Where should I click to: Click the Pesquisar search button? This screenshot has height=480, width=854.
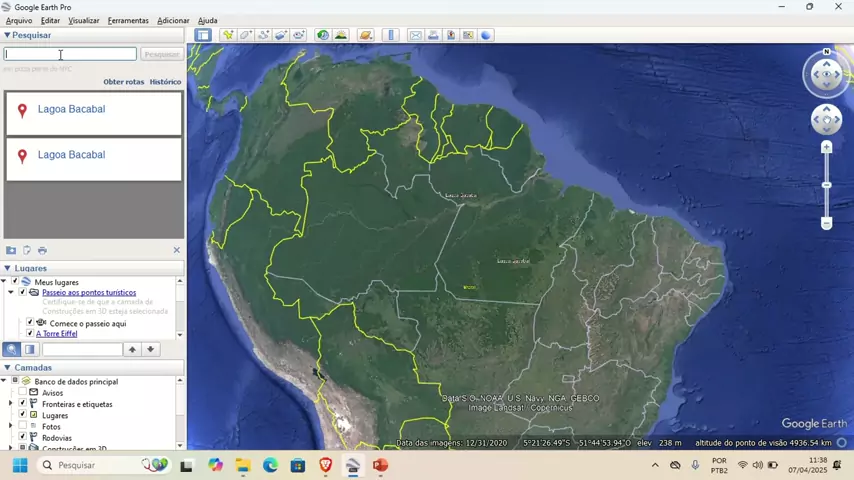coord(162,54)
